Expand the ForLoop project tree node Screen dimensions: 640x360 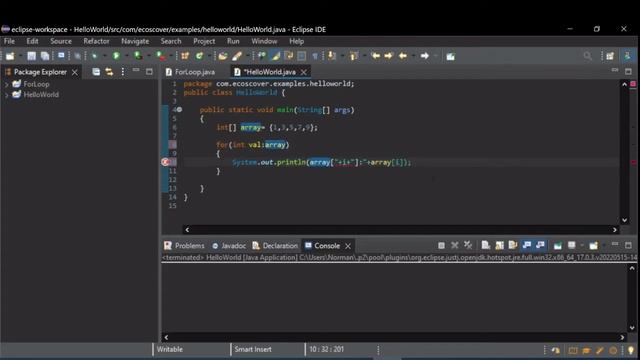(x=7, y=84)
